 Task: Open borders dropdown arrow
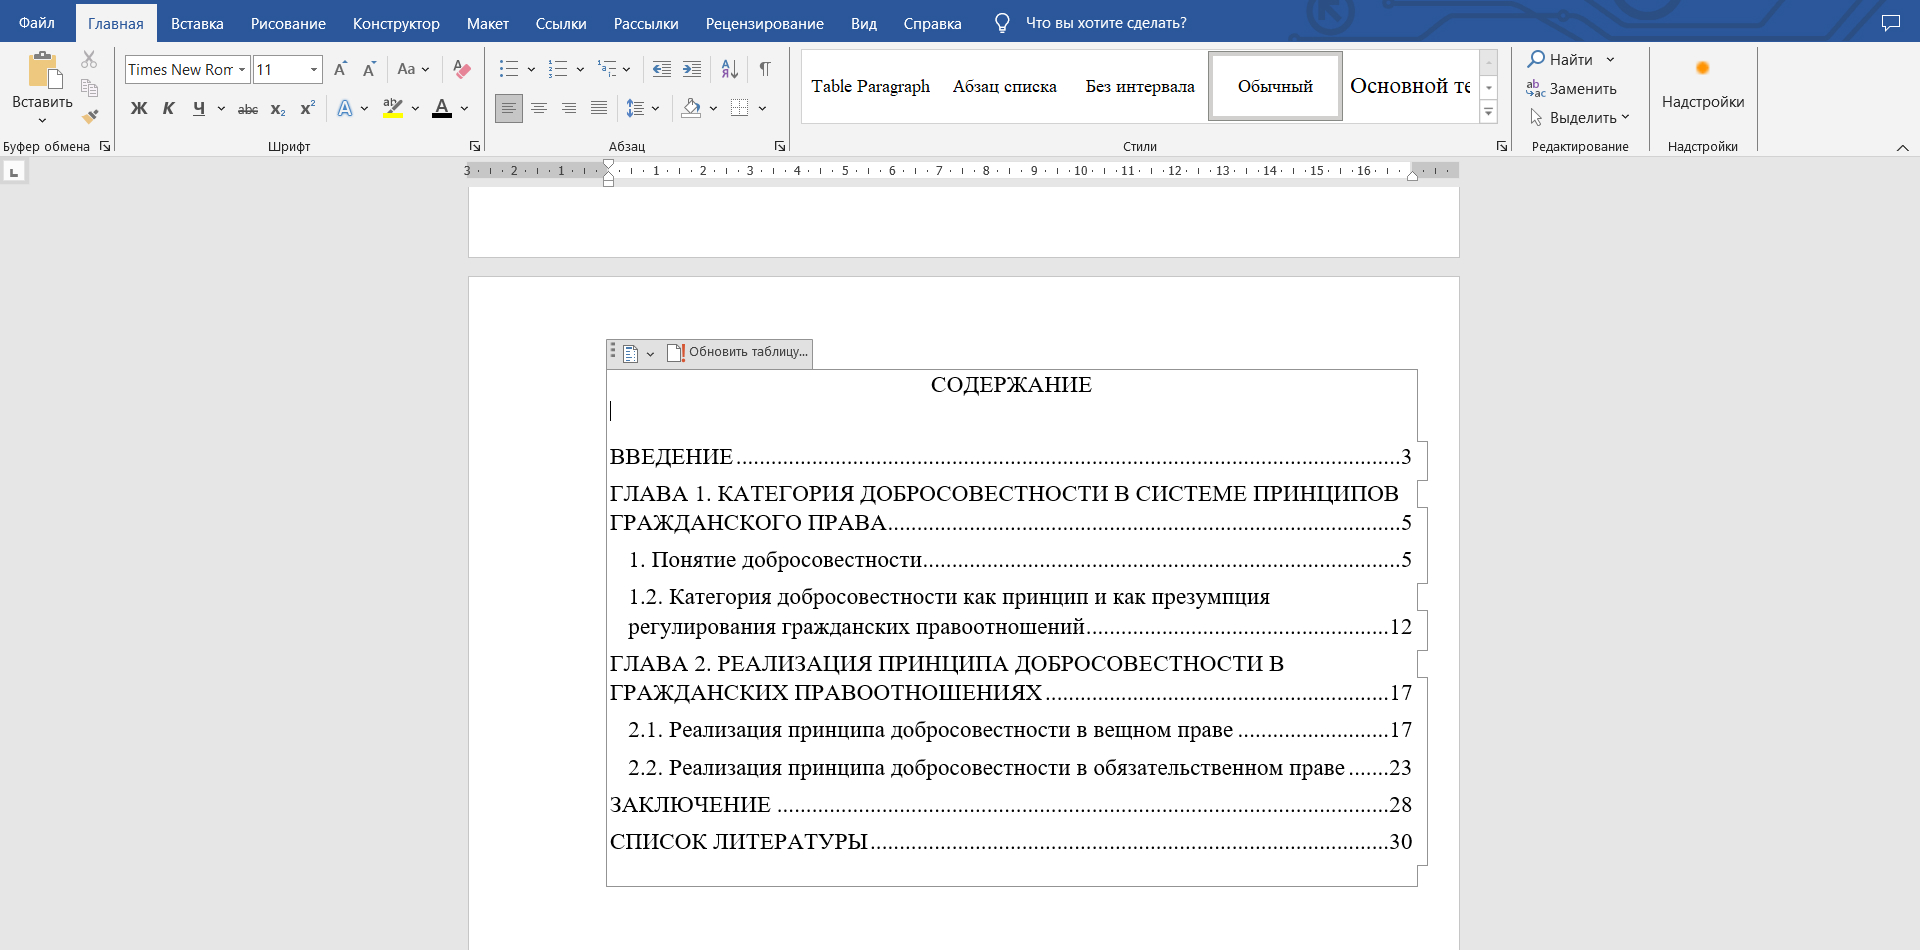[x=762, y=108]
